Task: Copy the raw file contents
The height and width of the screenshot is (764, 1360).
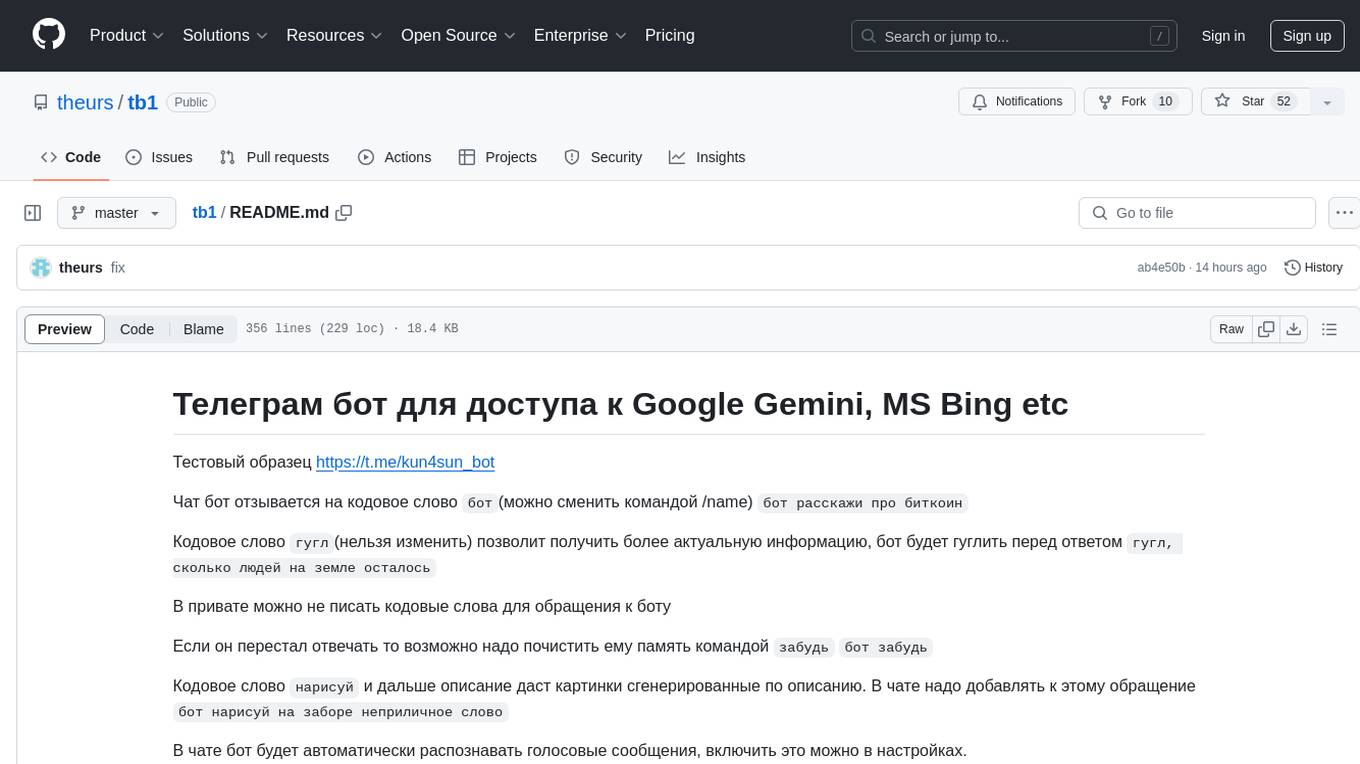Action: pos(1266,329)
